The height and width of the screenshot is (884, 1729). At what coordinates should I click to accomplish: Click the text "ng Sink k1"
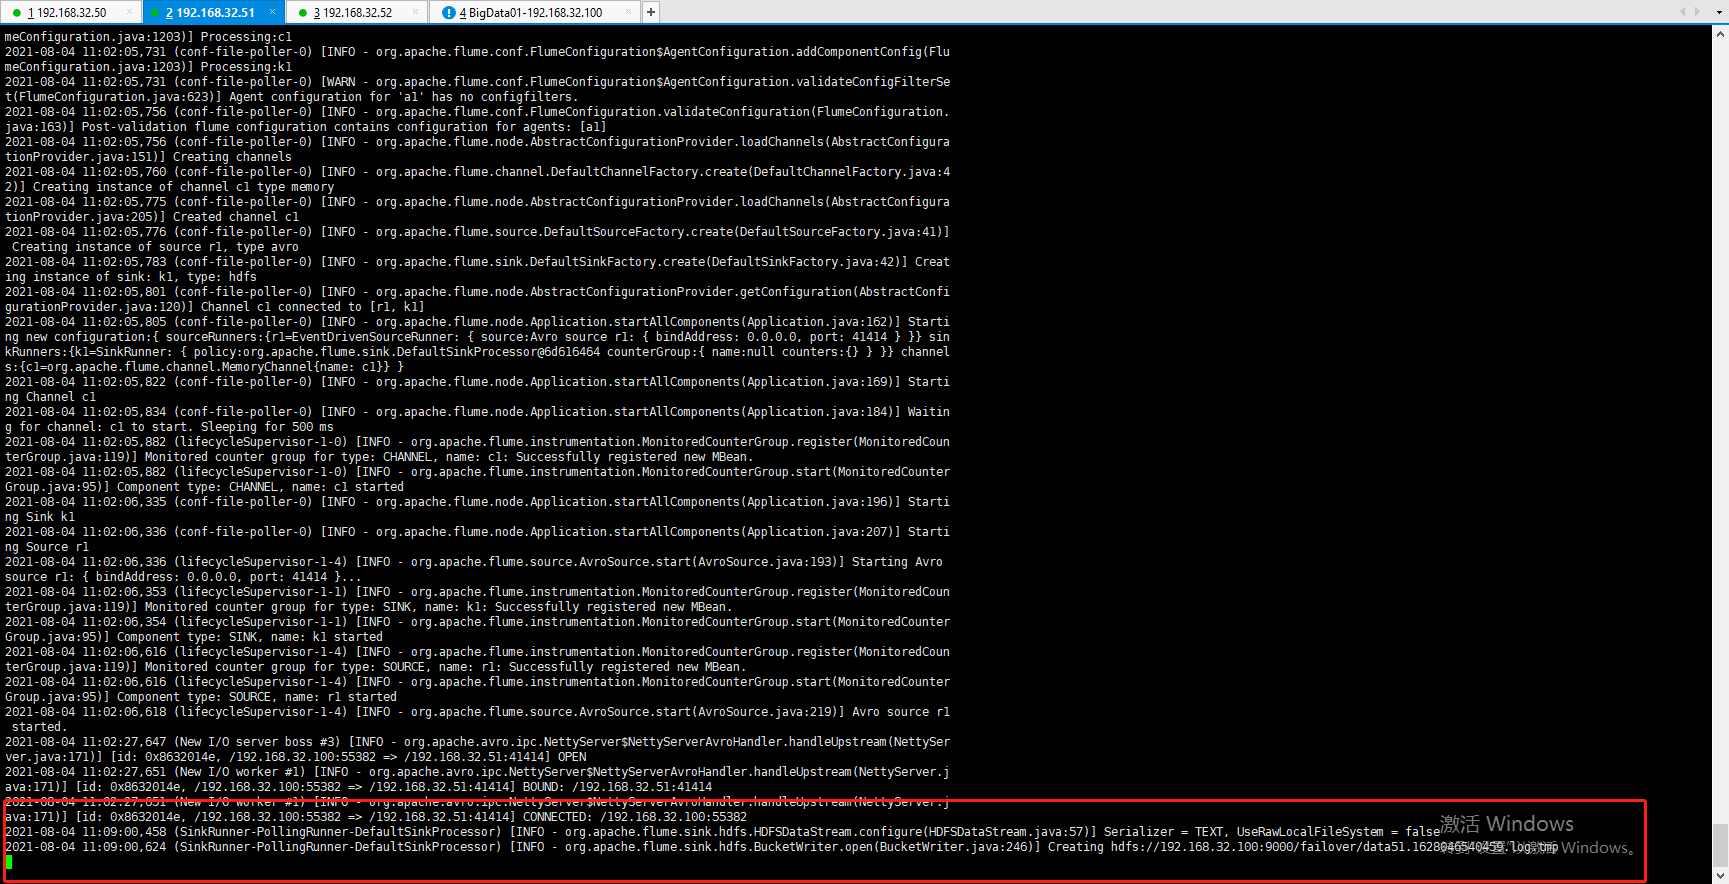40,517
